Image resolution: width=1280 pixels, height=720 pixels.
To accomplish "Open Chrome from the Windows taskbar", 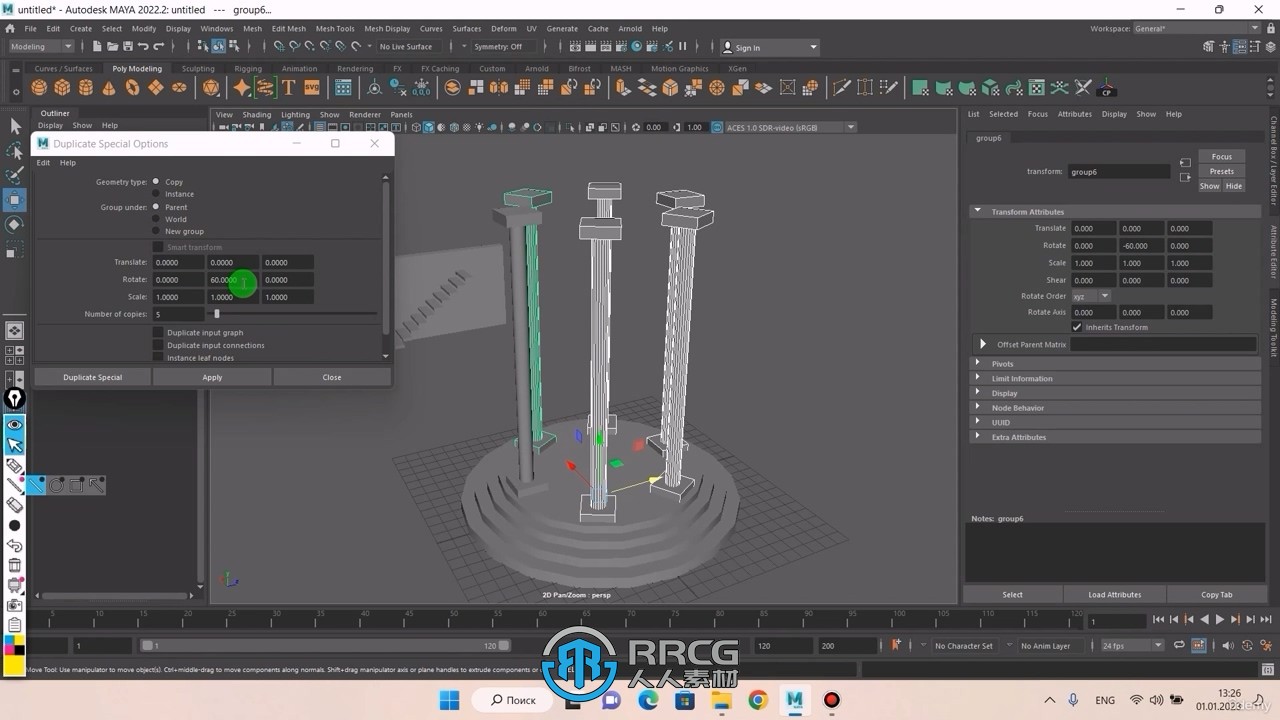I will [758, 700].
